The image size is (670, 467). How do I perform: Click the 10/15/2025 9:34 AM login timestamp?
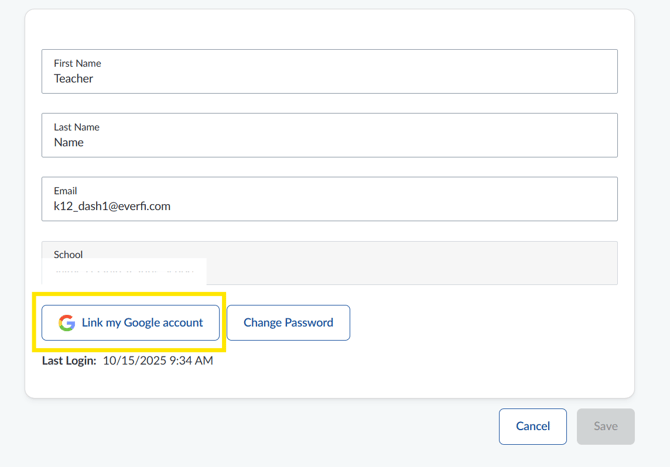pyautogui.click(x=158, y=361)
